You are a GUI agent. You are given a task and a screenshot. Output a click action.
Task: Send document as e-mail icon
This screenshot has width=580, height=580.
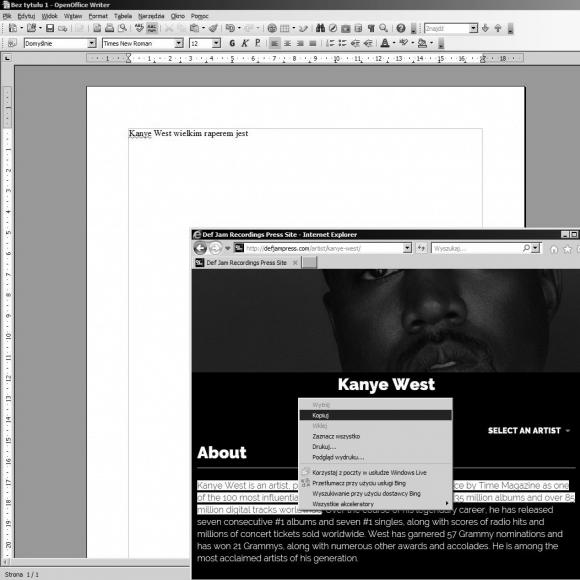63,28
